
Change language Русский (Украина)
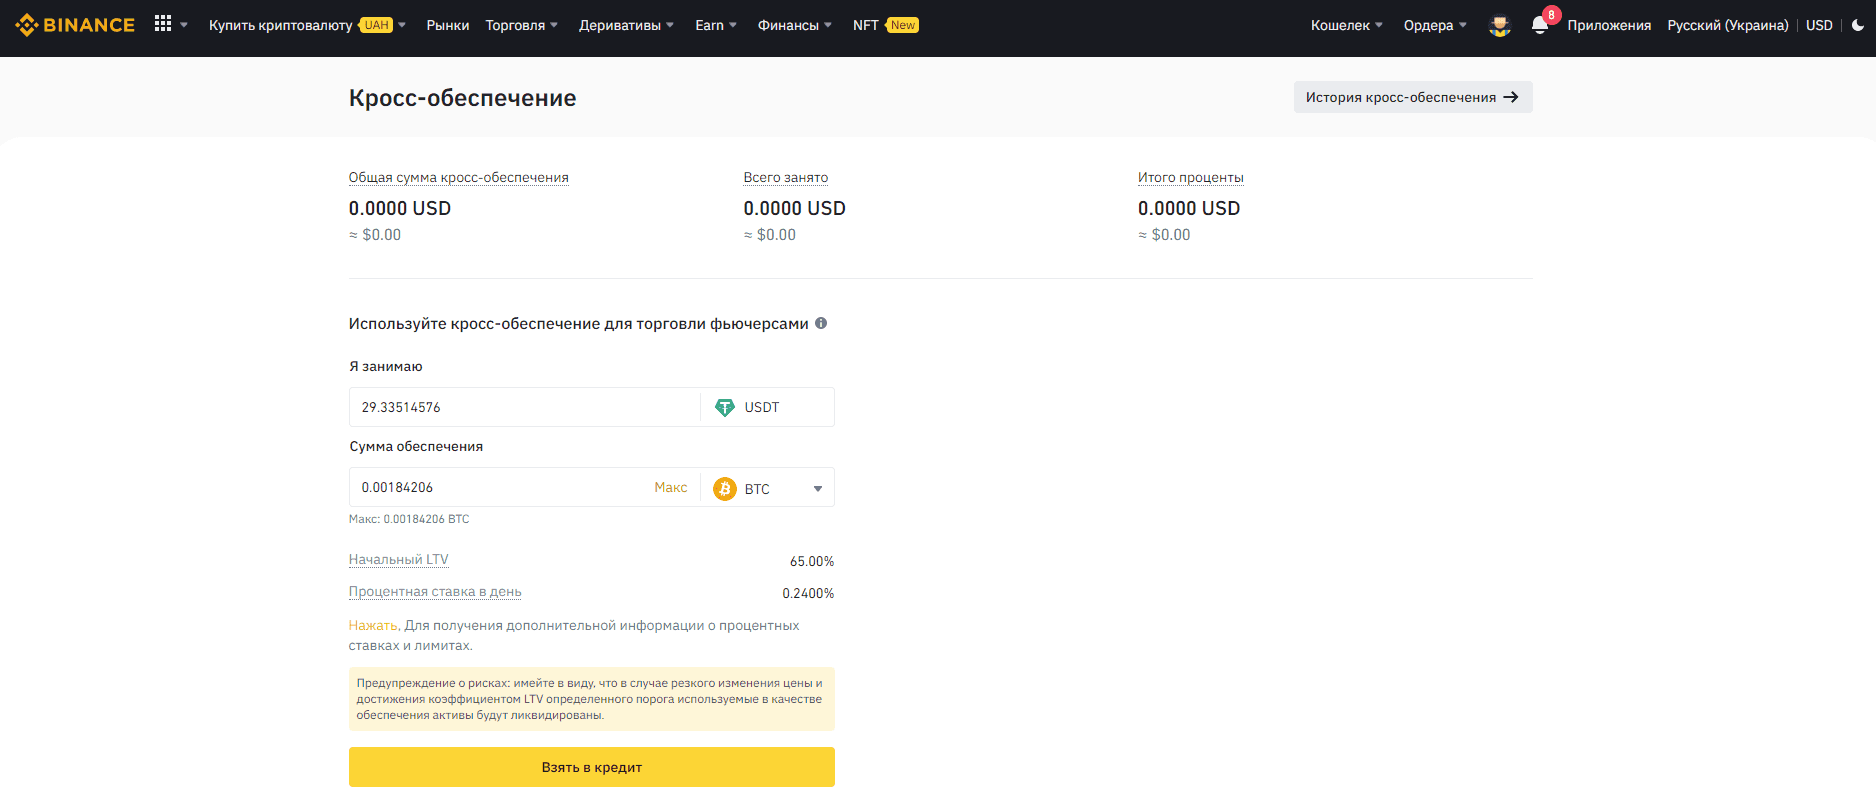[x=1728, y=25]
